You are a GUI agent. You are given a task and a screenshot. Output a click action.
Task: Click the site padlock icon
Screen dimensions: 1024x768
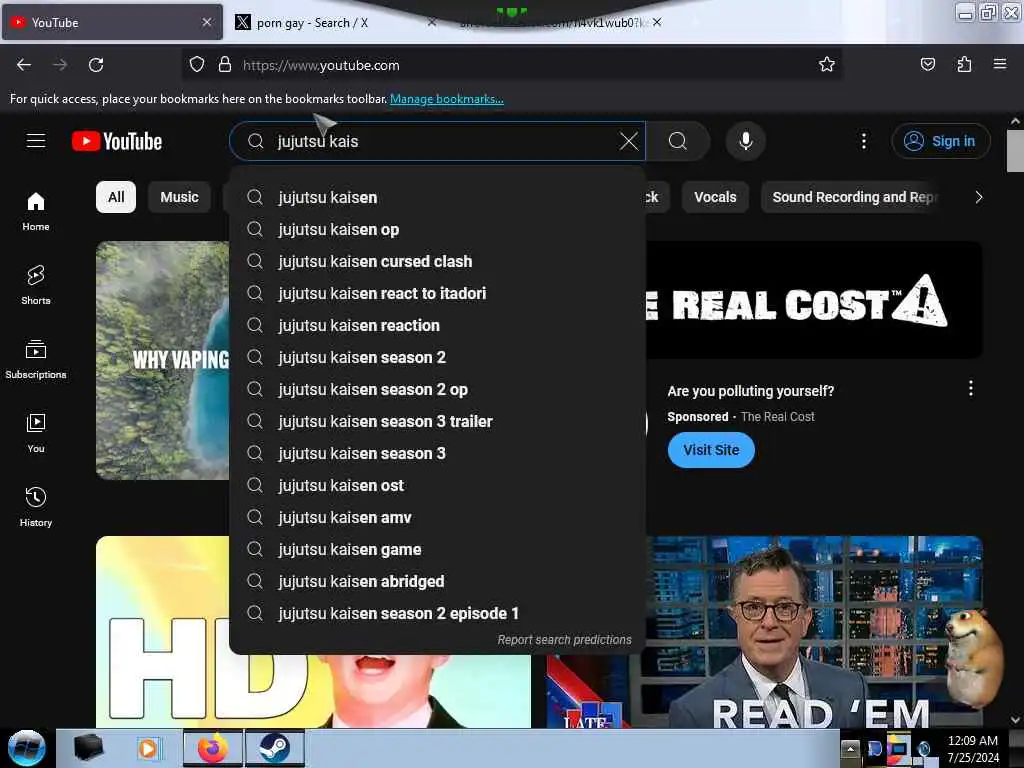[x=225, y=65]
